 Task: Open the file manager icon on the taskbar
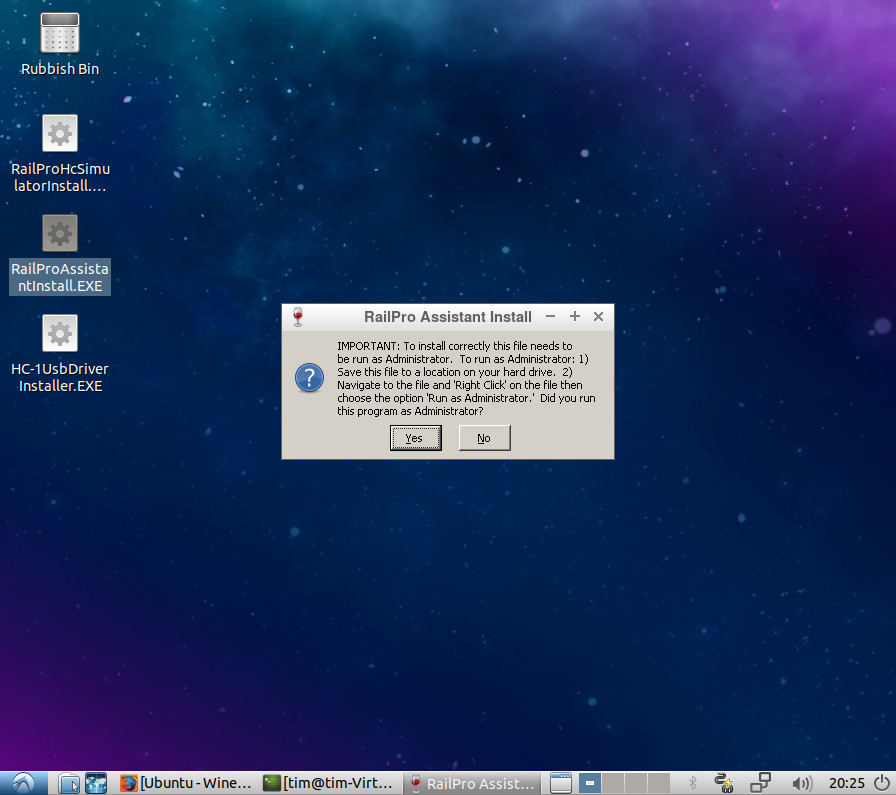[x=68, y=783]
